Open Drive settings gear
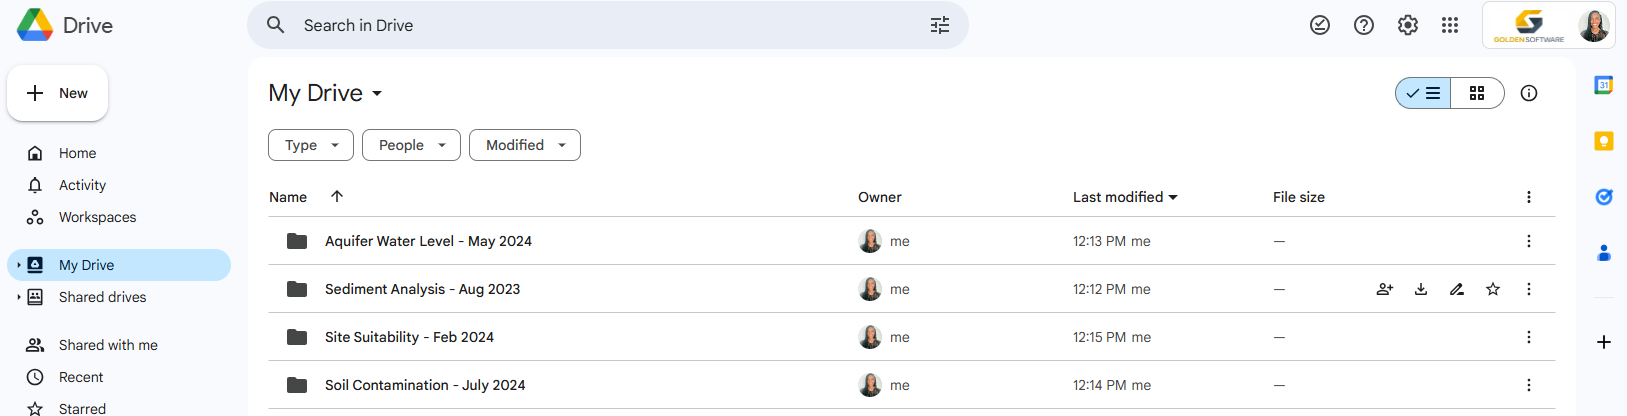 pos(1408,25)
